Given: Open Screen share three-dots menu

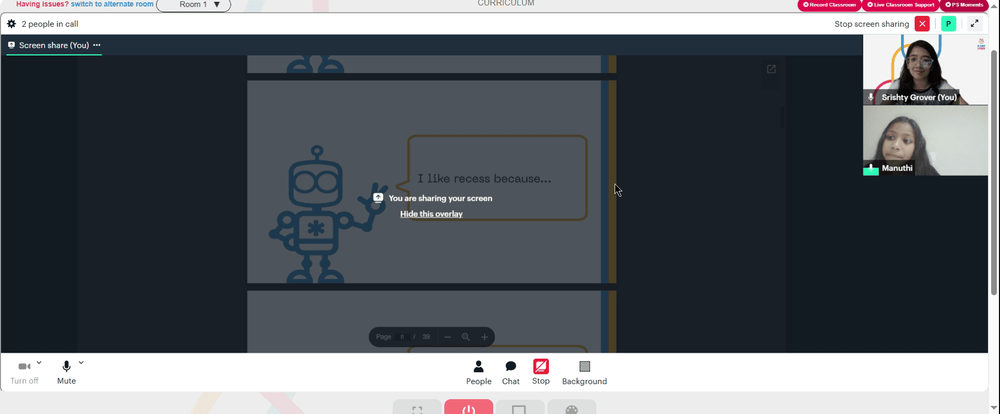Looking at the screenshot, I should coord(97,45).
